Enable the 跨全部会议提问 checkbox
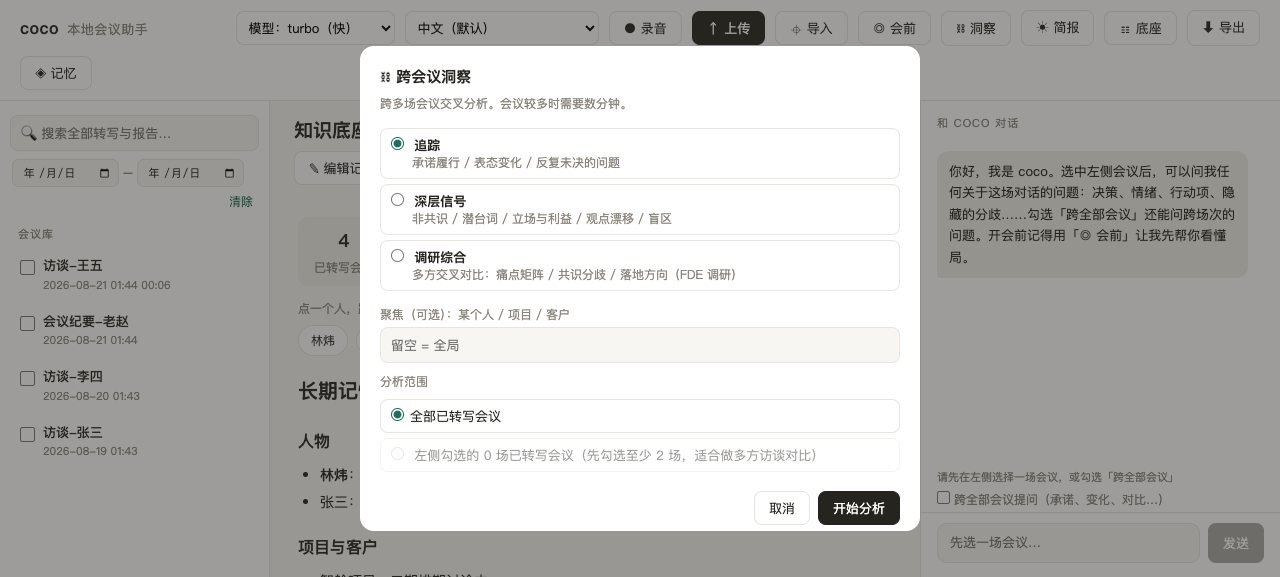Screen dimensions: 1280x577 tap(943, 498)
